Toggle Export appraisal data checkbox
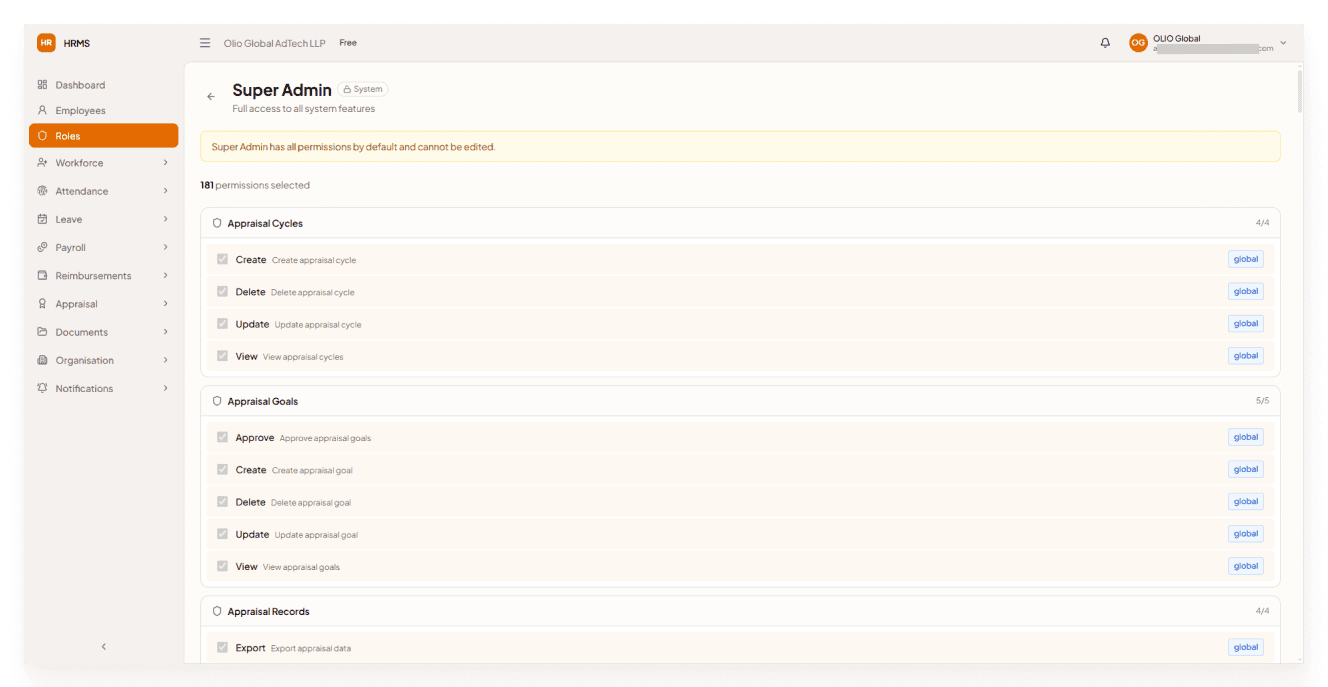The height and width of the screenshot is (687, 1328). [223, 647]
